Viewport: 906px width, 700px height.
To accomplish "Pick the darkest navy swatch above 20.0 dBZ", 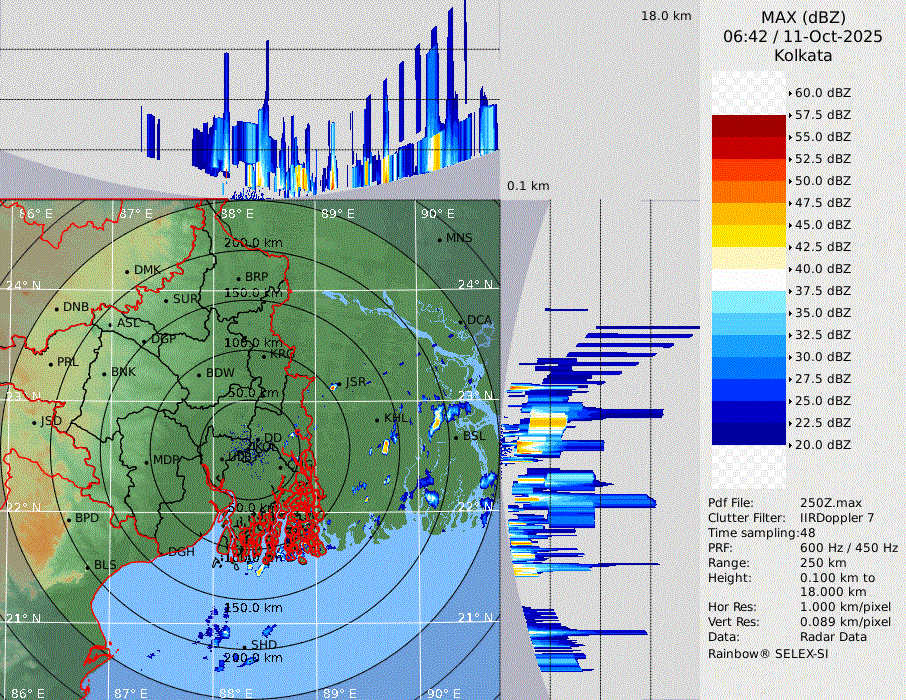I will tap(748, 433).
